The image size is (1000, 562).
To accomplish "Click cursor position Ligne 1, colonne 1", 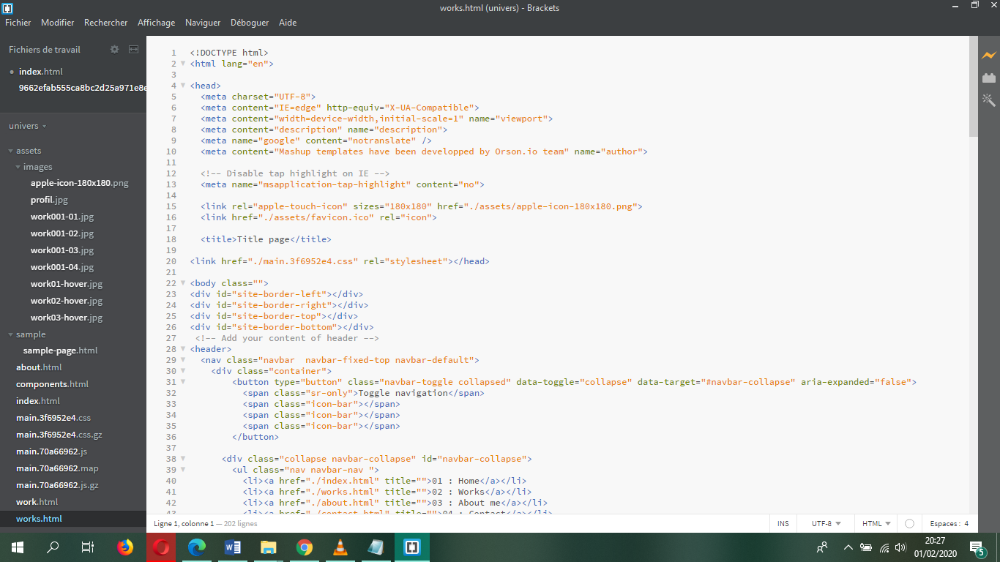I will (184, 523).
